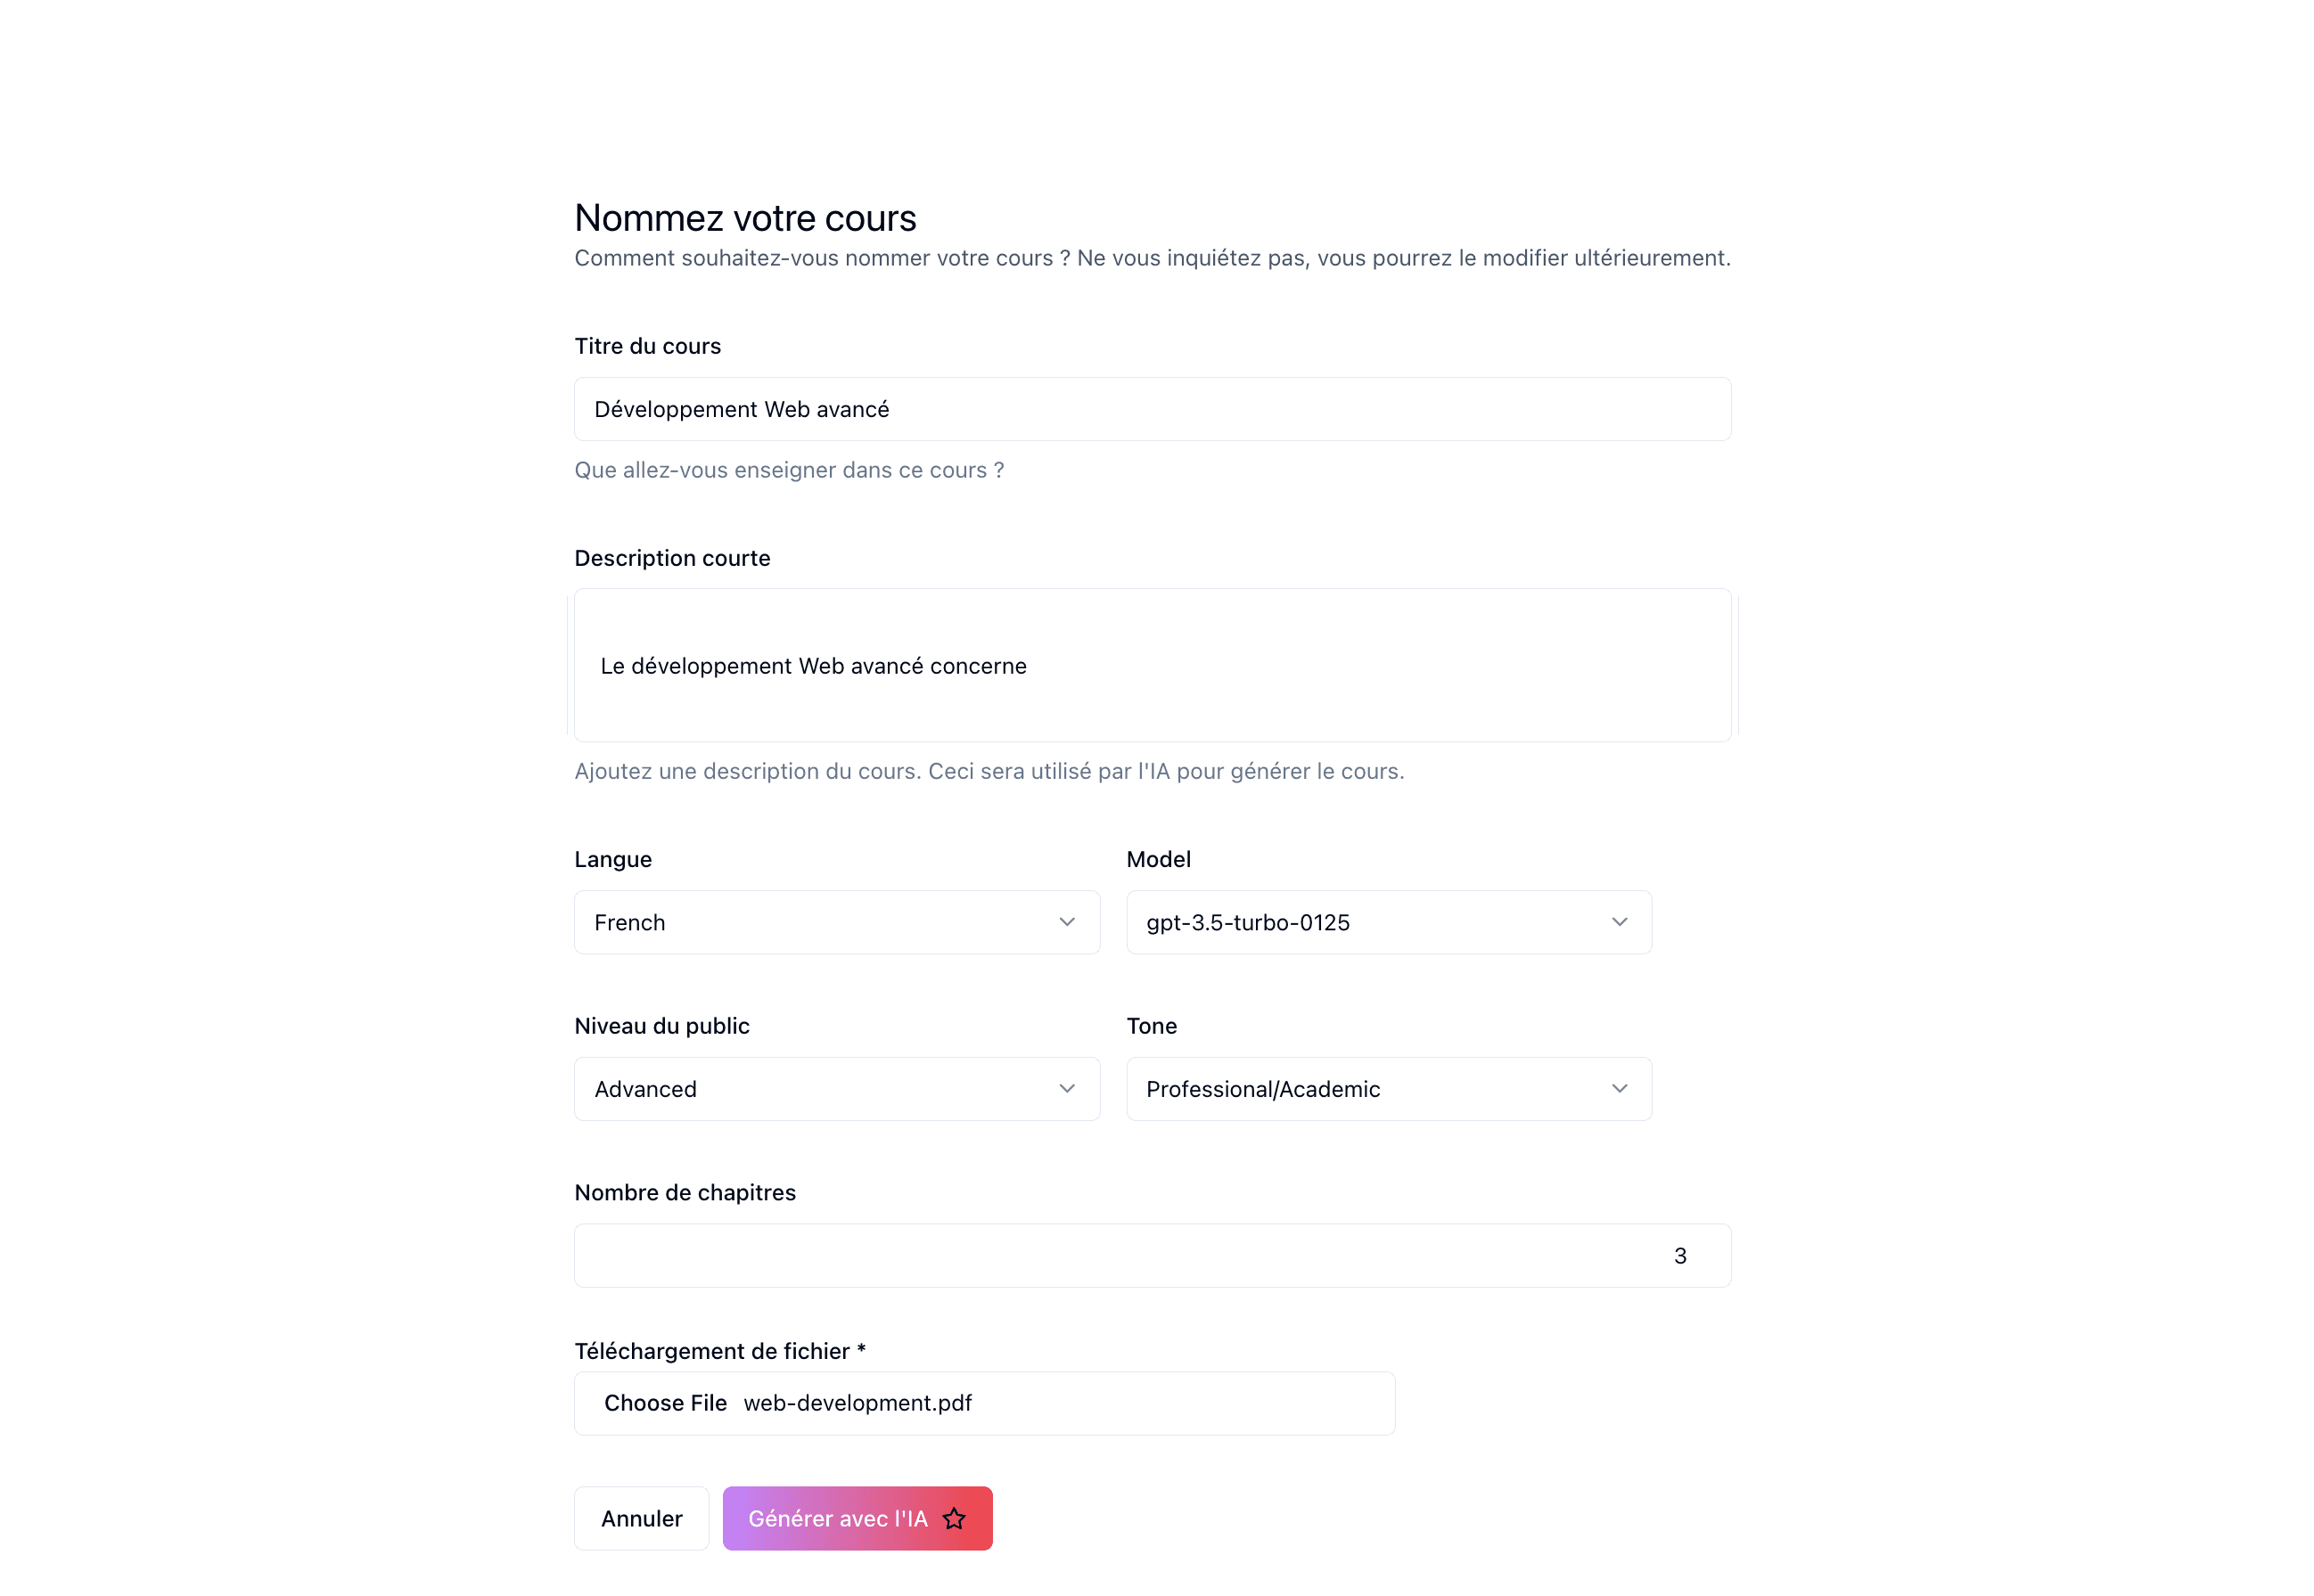Select the text Développement Web avancé
Image resolution: width=2314 pixels, height=1596 pixels.
[x=741, y=409]
